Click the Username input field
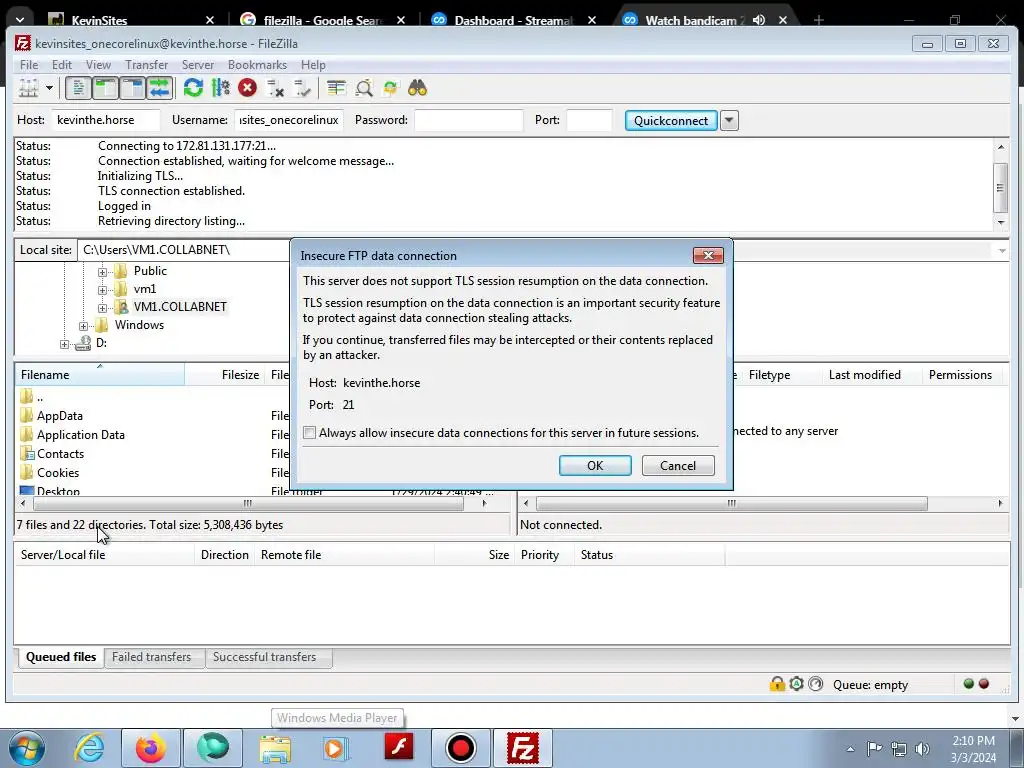 (x=289, y=120)
